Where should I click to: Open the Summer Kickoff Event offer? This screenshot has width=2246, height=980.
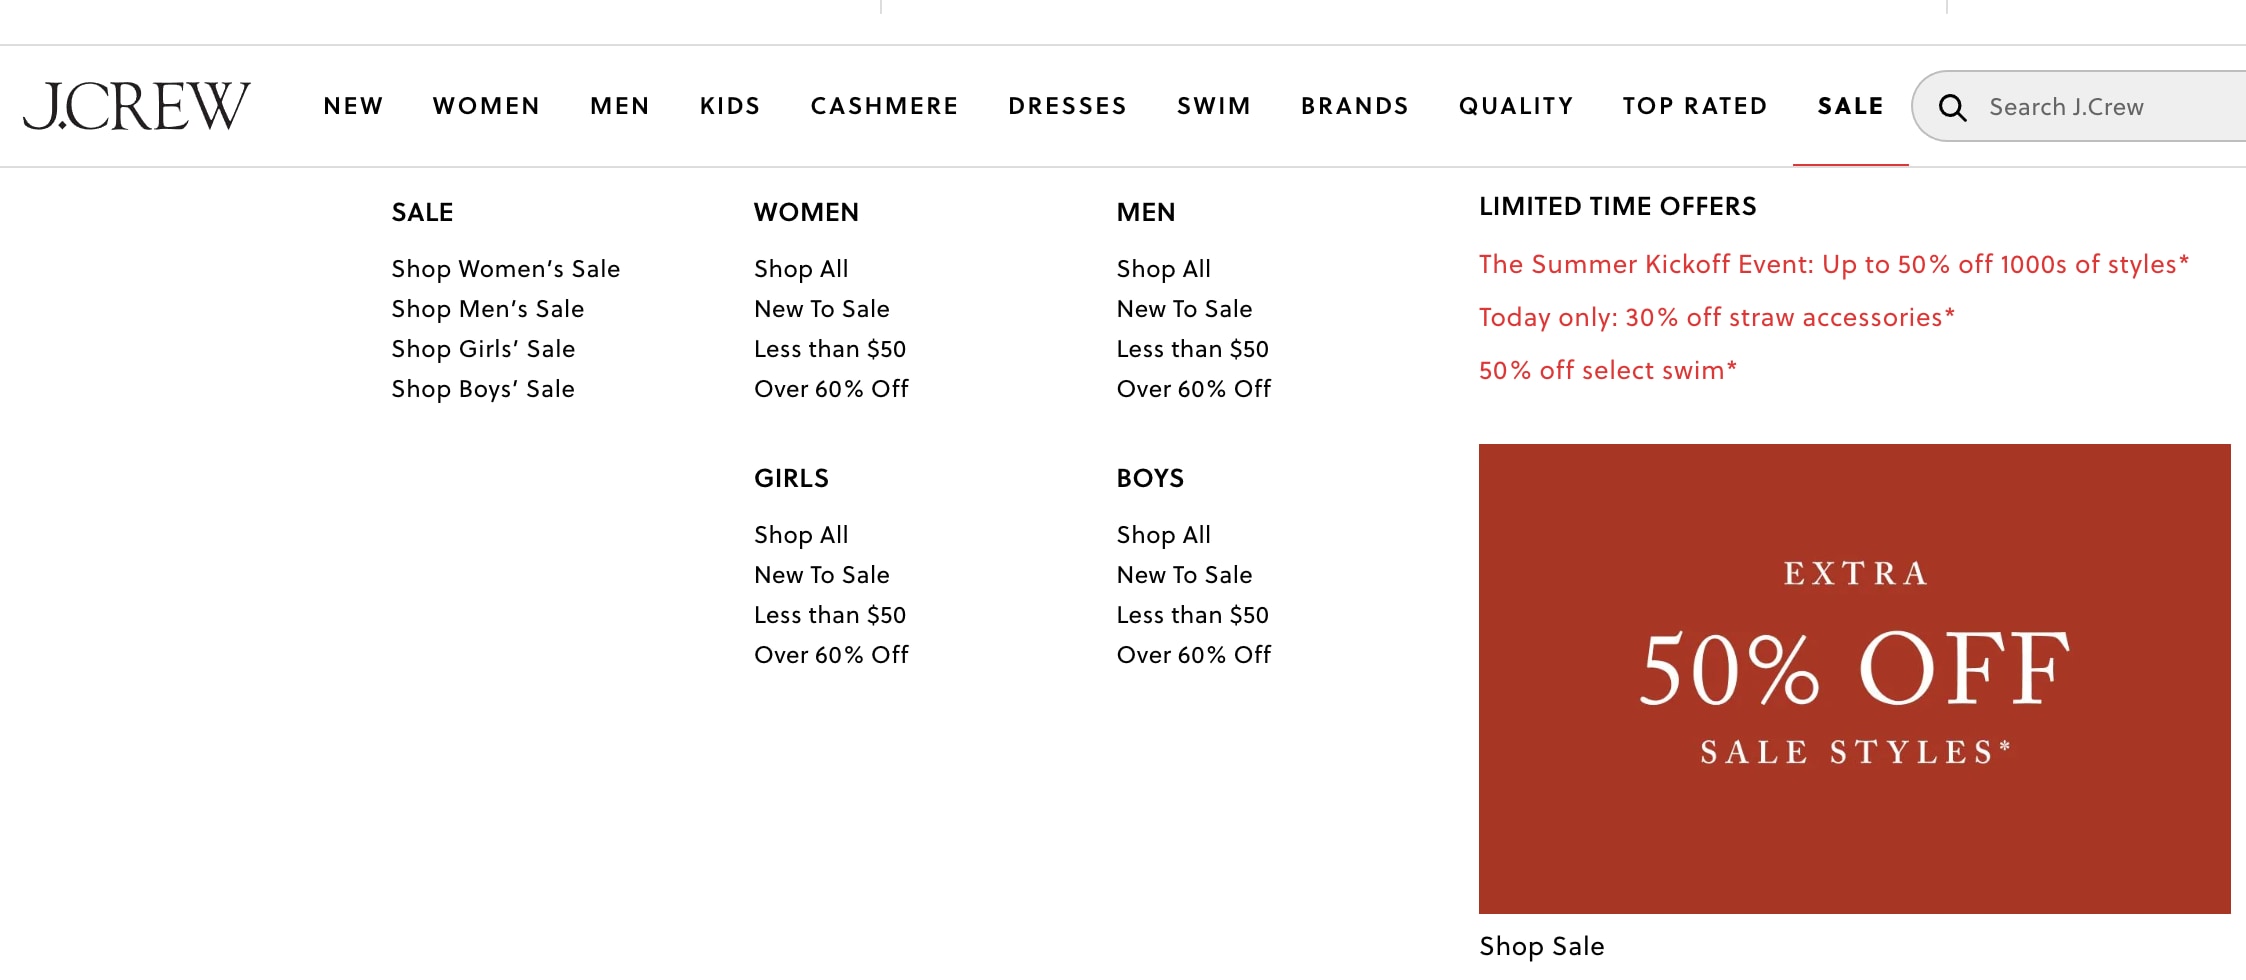1834,264
